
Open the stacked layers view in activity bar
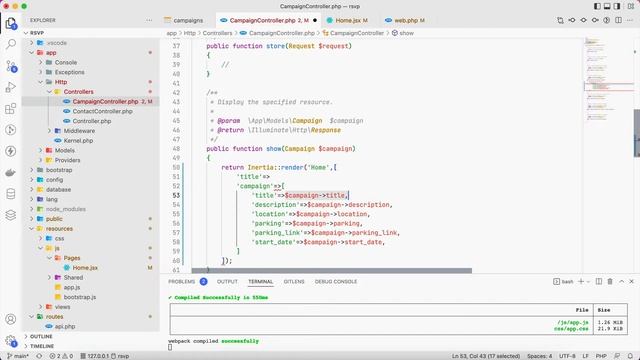[x=11, y=215]
